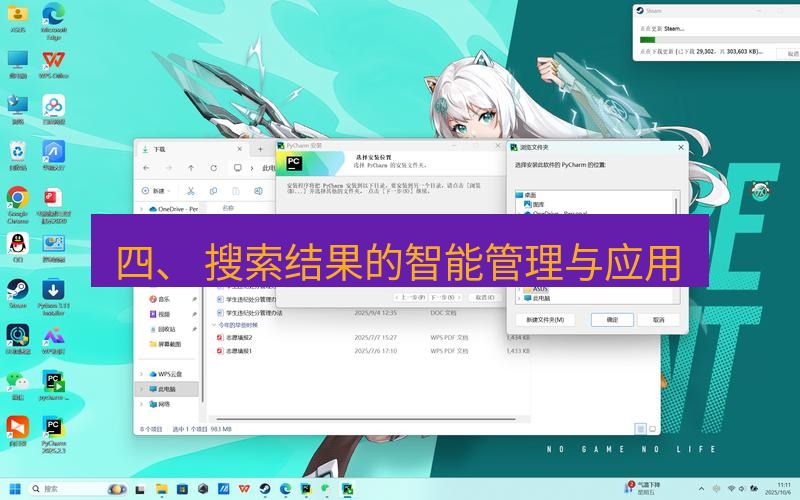800x500 pixels.
Task: Launch Steam from the desktop shortcut
Action: click(18, 293)
